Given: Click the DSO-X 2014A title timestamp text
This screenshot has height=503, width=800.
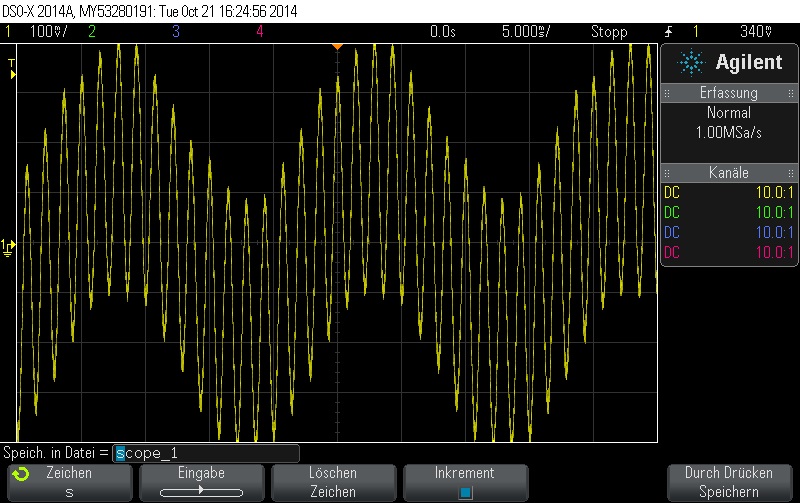Looking at the screenshot, I should (149, 11).
